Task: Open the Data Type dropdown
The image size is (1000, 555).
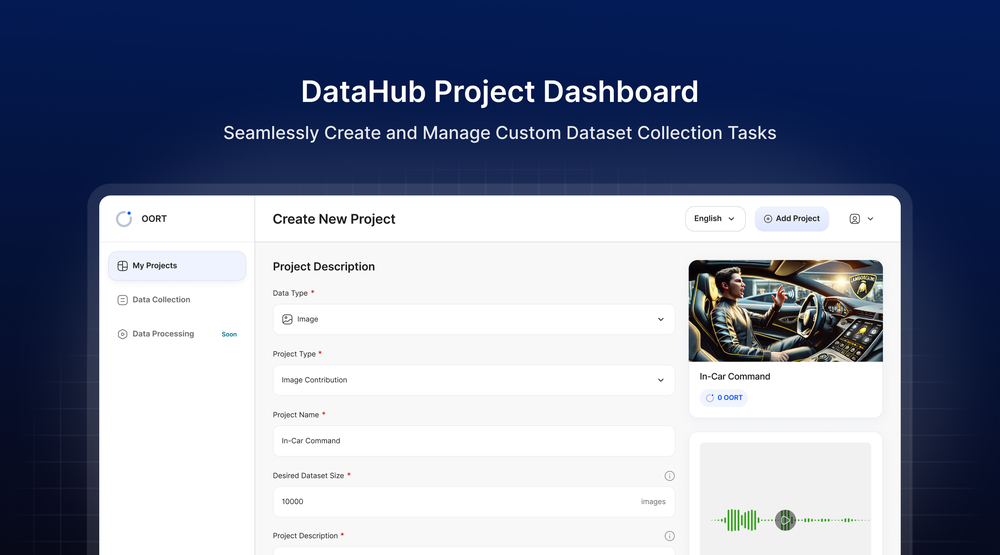Action: tap(473, 319)
